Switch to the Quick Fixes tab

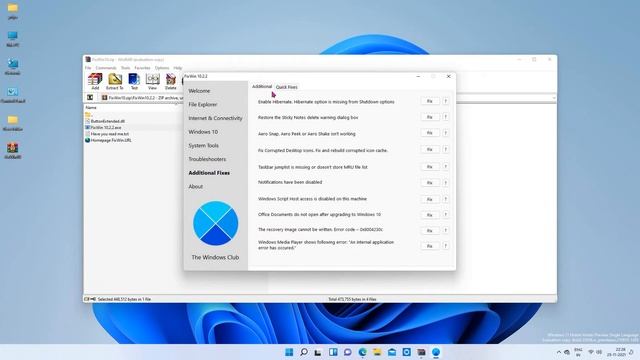pos(287,87)
